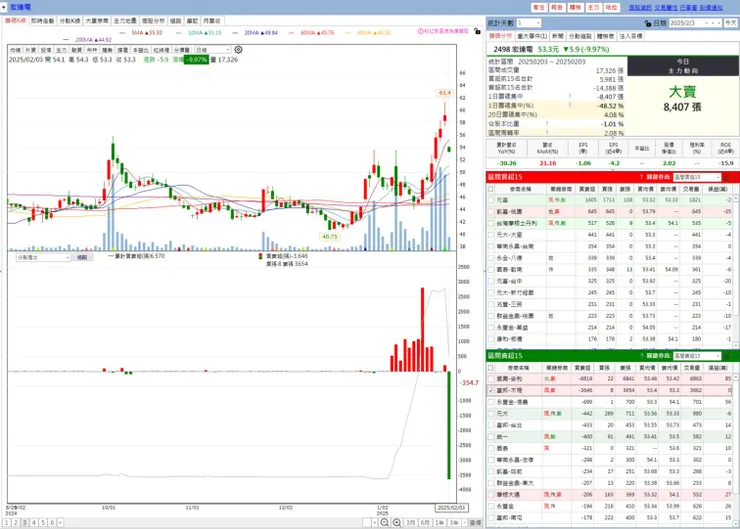Toggle lock icon beside 日期 label

(x=648, y=23)
